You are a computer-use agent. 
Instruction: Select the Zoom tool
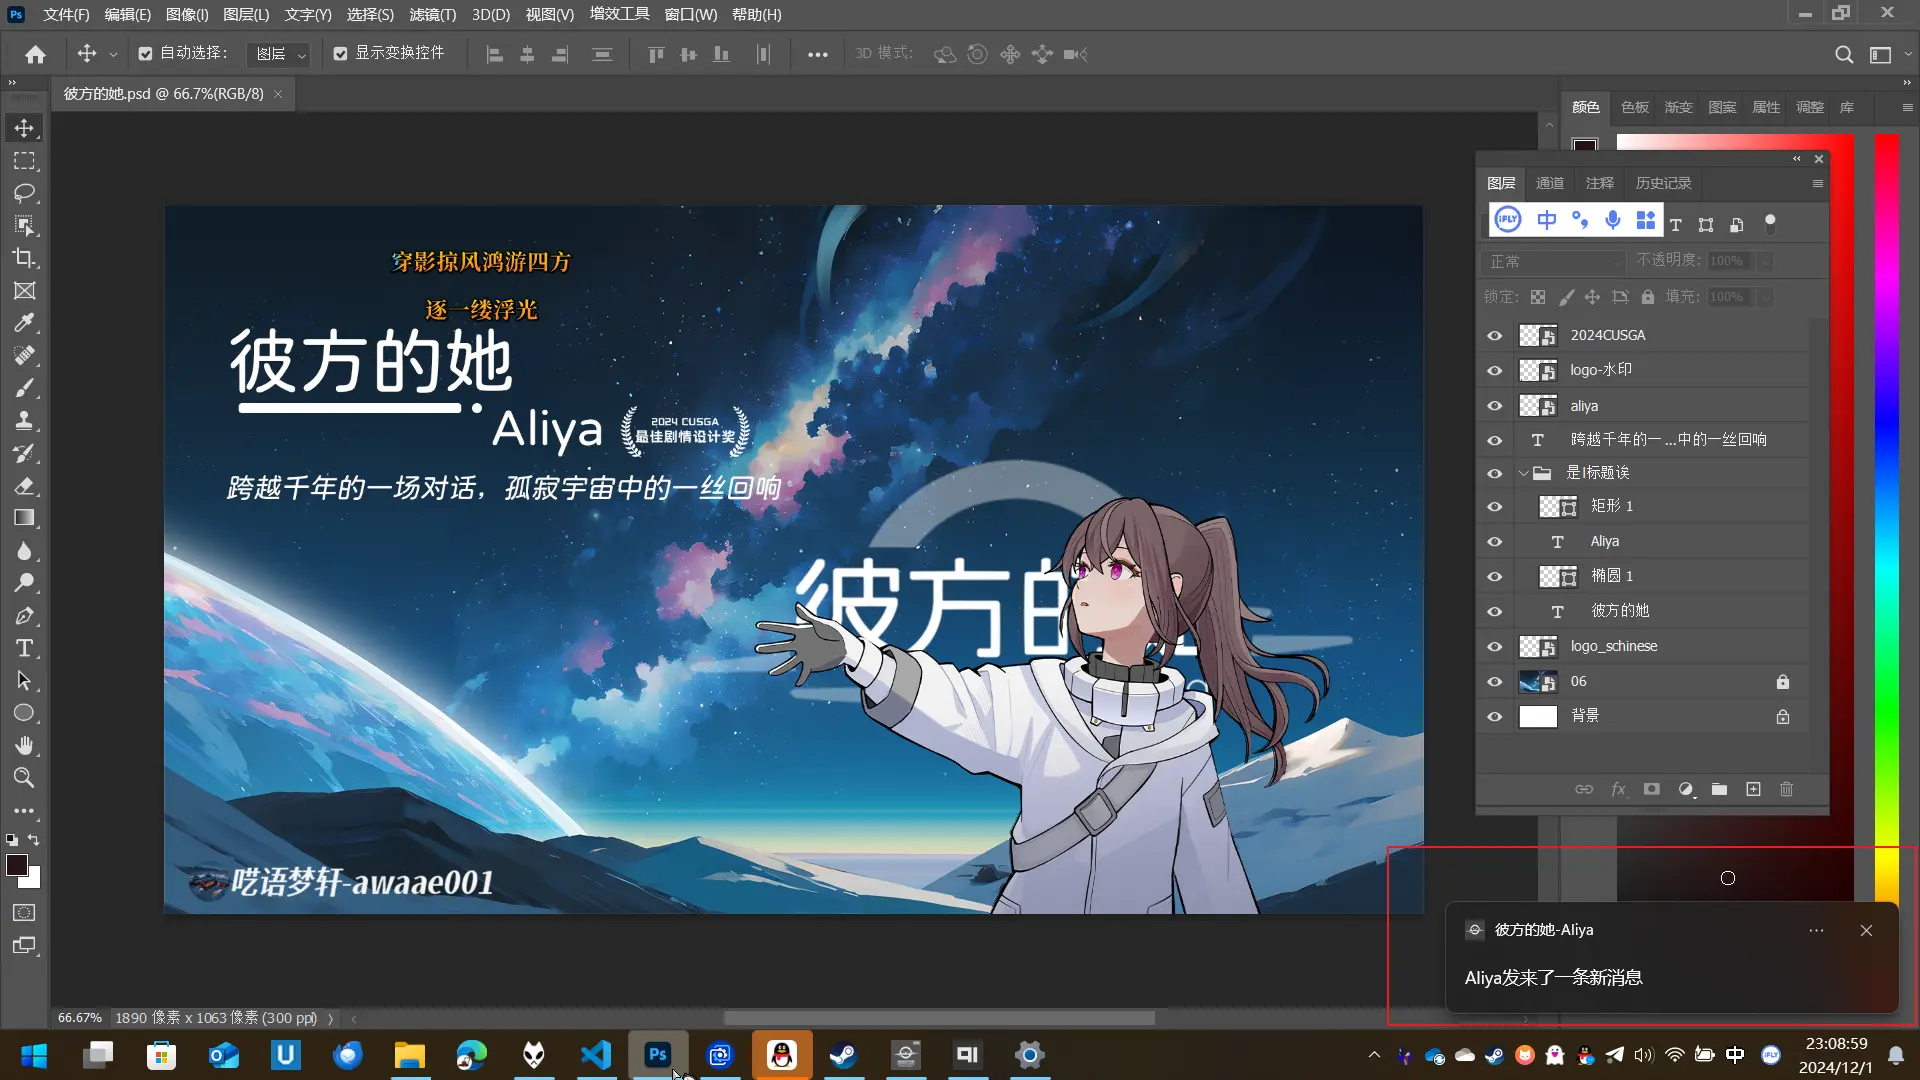pyautogui.click(x=24, y=778)
